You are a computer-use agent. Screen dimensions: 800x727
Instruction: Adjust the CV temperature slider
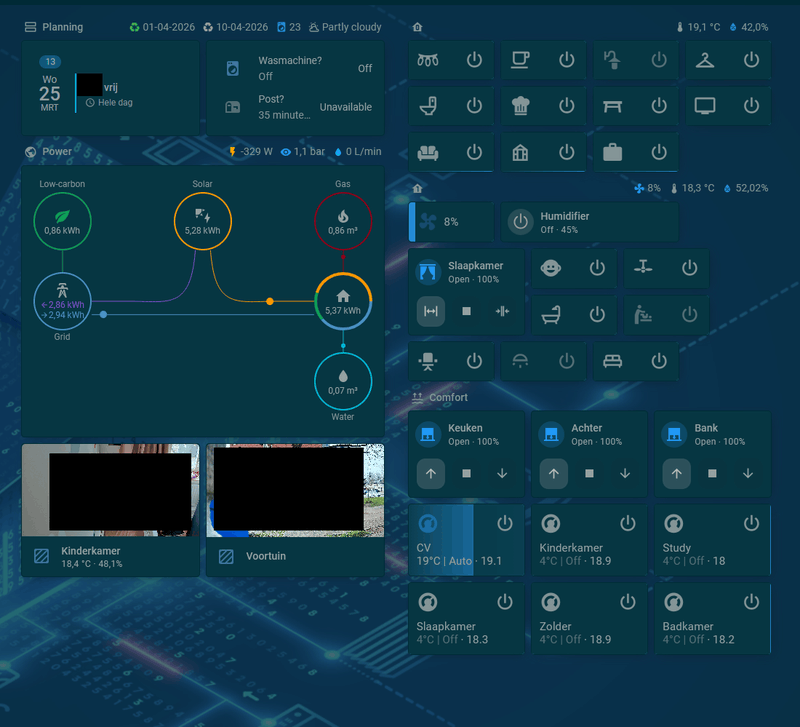[466, 540]
